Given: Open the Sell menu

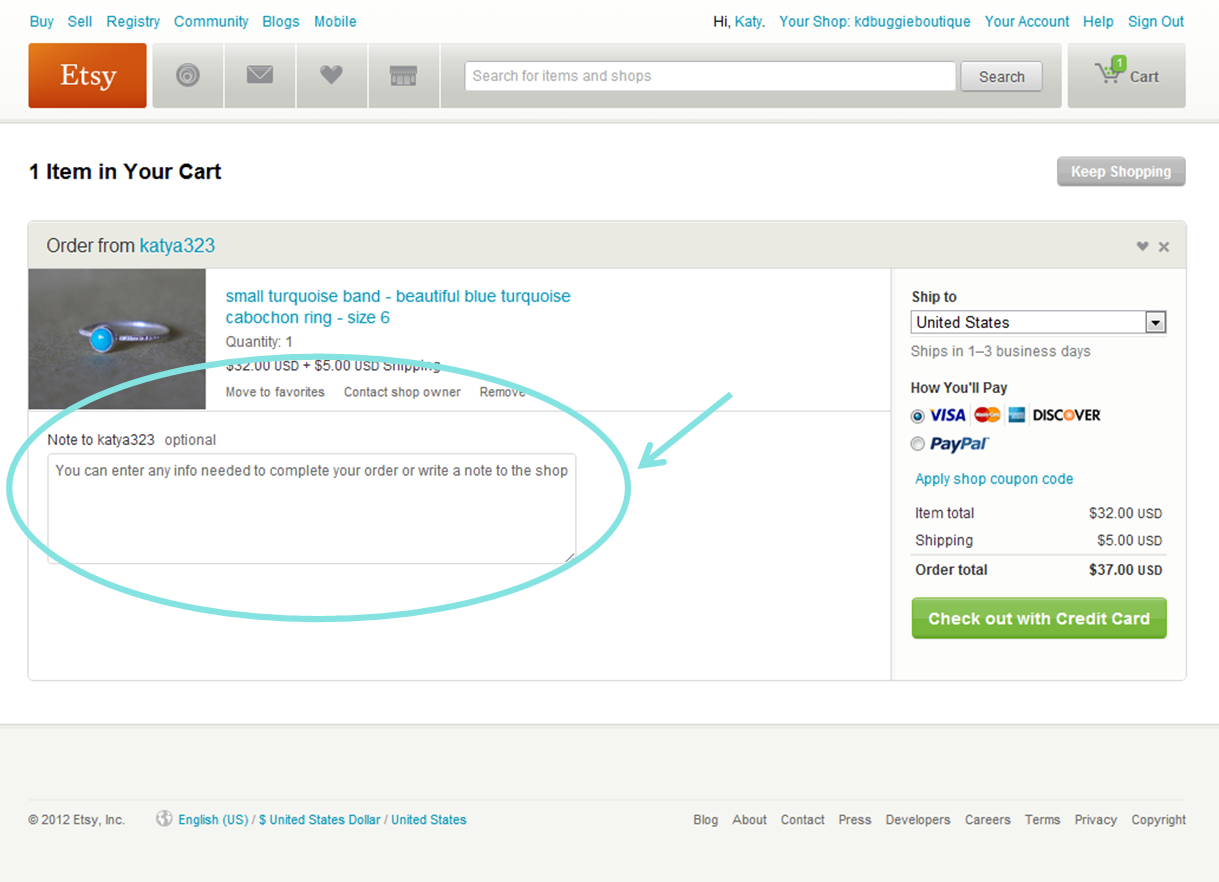Looking at the screenshot, I should 80,21.
